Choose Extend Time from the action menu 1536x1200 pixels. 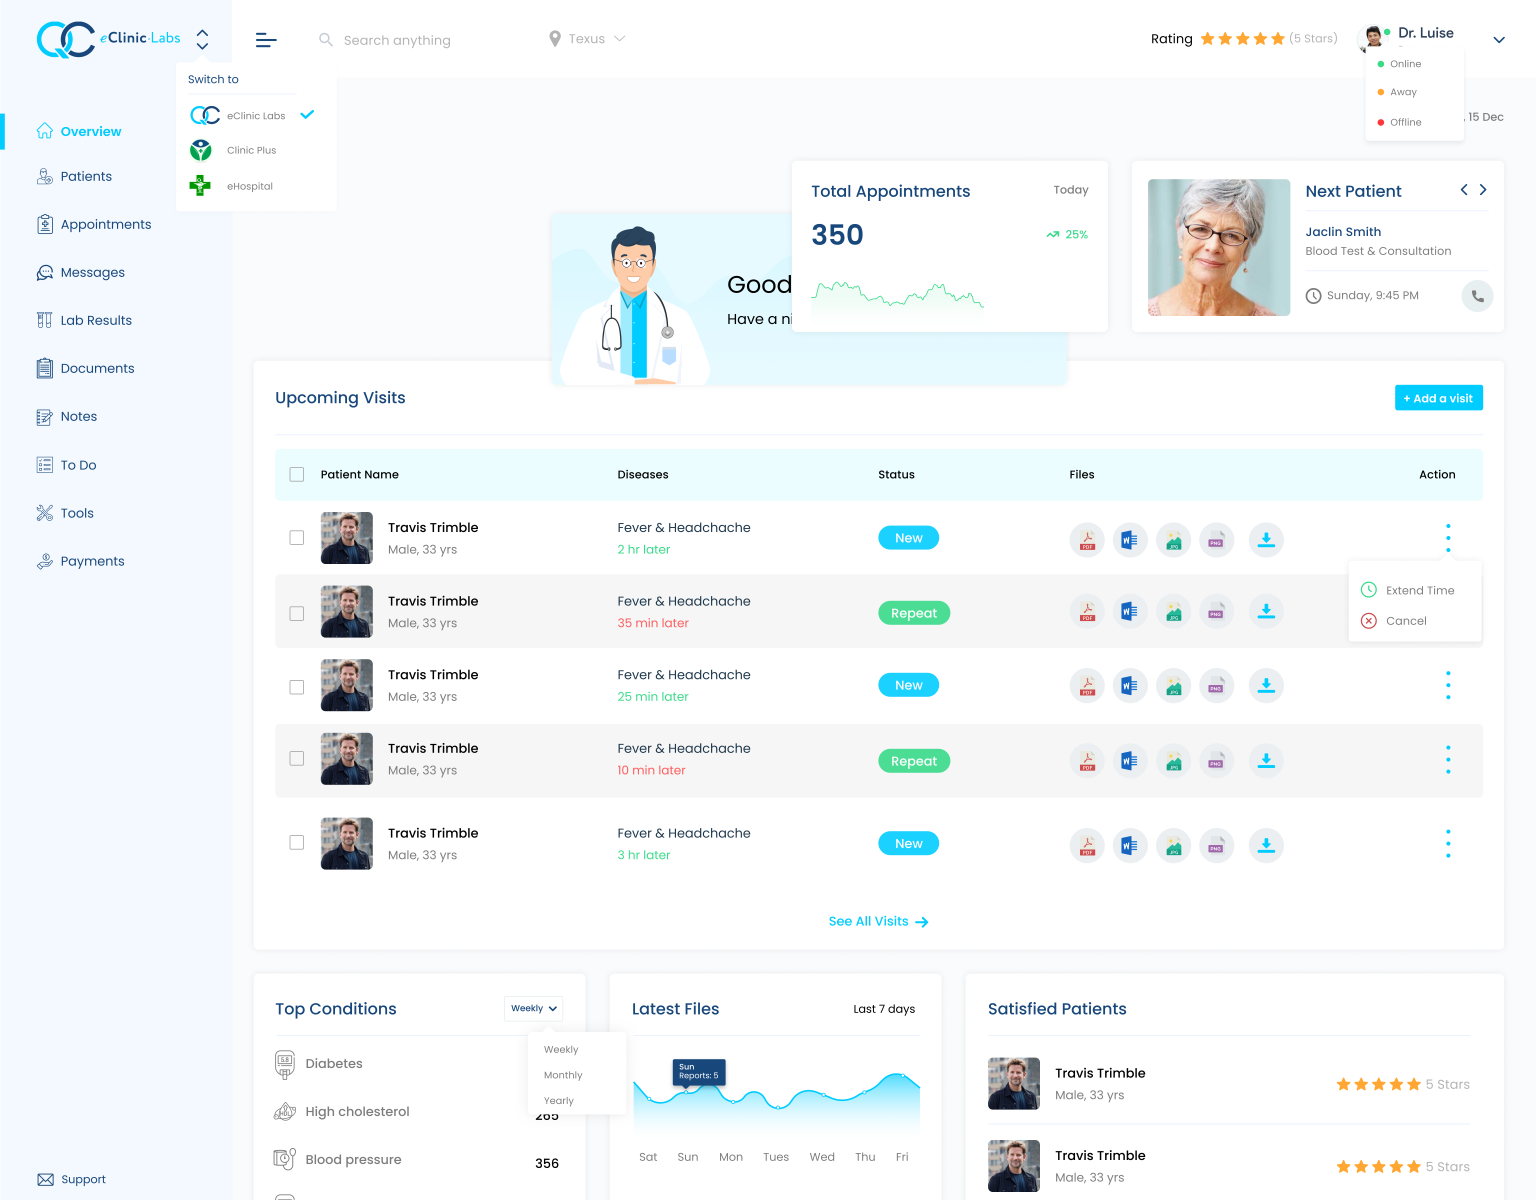1421,590
